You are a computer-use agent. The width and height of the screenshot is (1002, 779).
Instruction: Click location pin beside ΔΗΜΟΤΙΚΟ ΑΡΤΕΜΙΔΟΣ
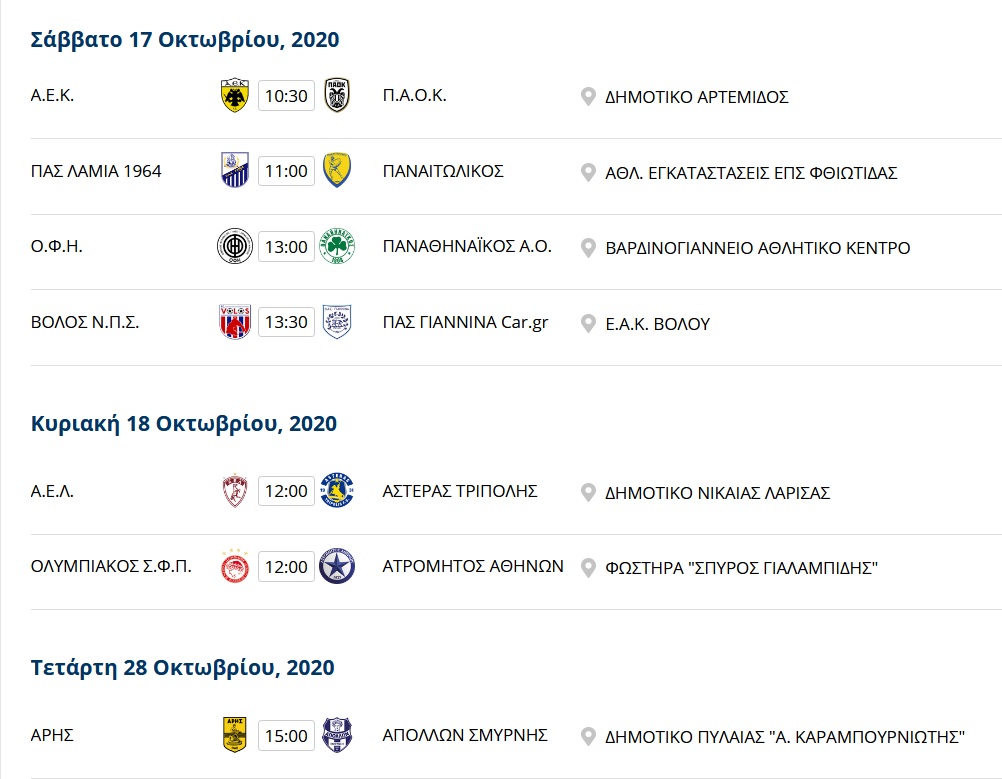[588, 97]
